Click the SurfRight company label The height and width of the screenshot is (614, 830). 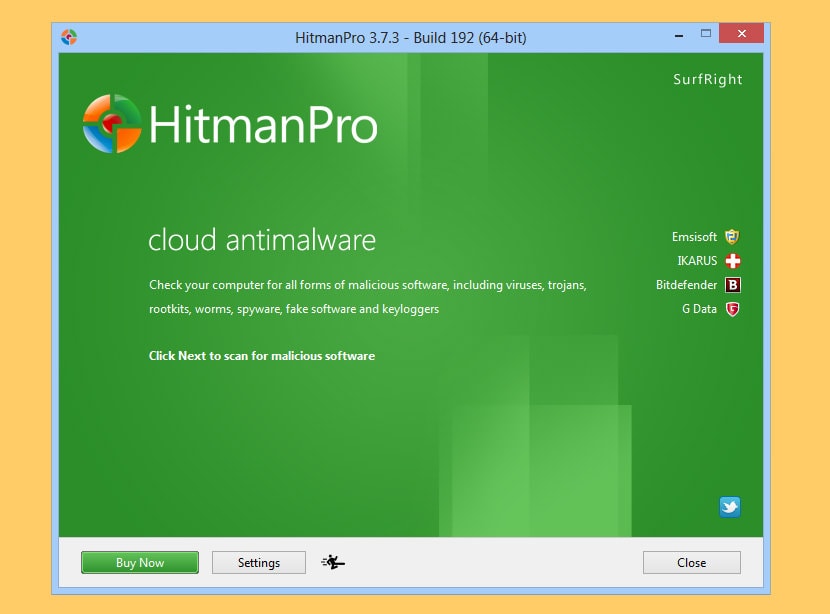pyautogui.click(x=707, y=80)
